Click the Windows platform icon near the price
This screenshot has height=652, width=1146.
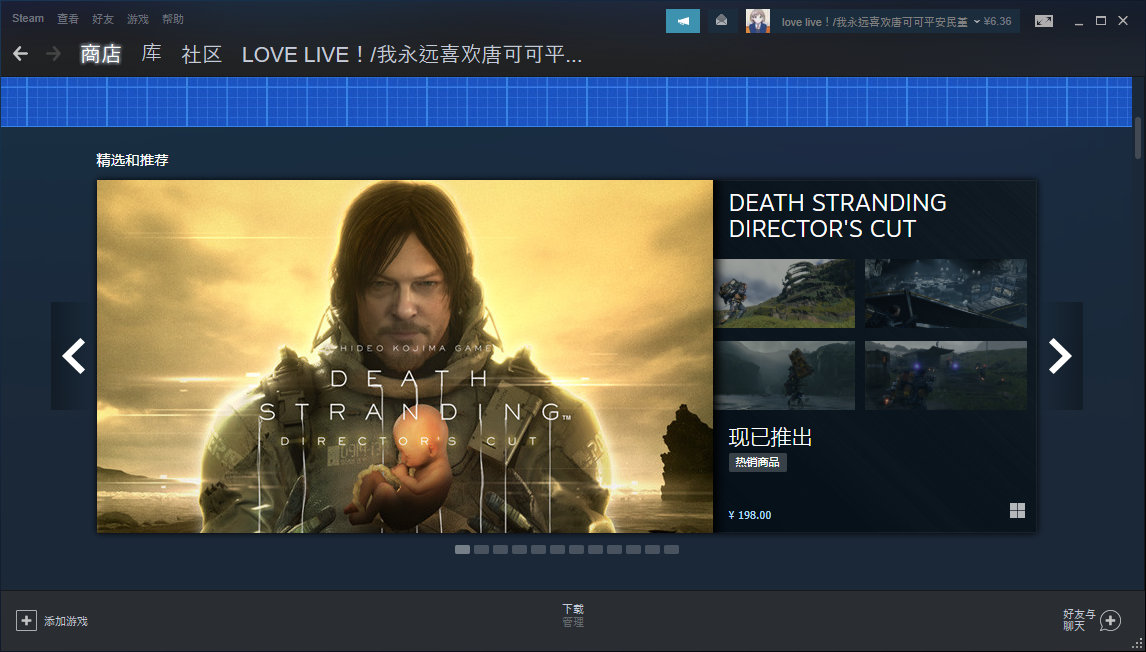pos(1017,510)
